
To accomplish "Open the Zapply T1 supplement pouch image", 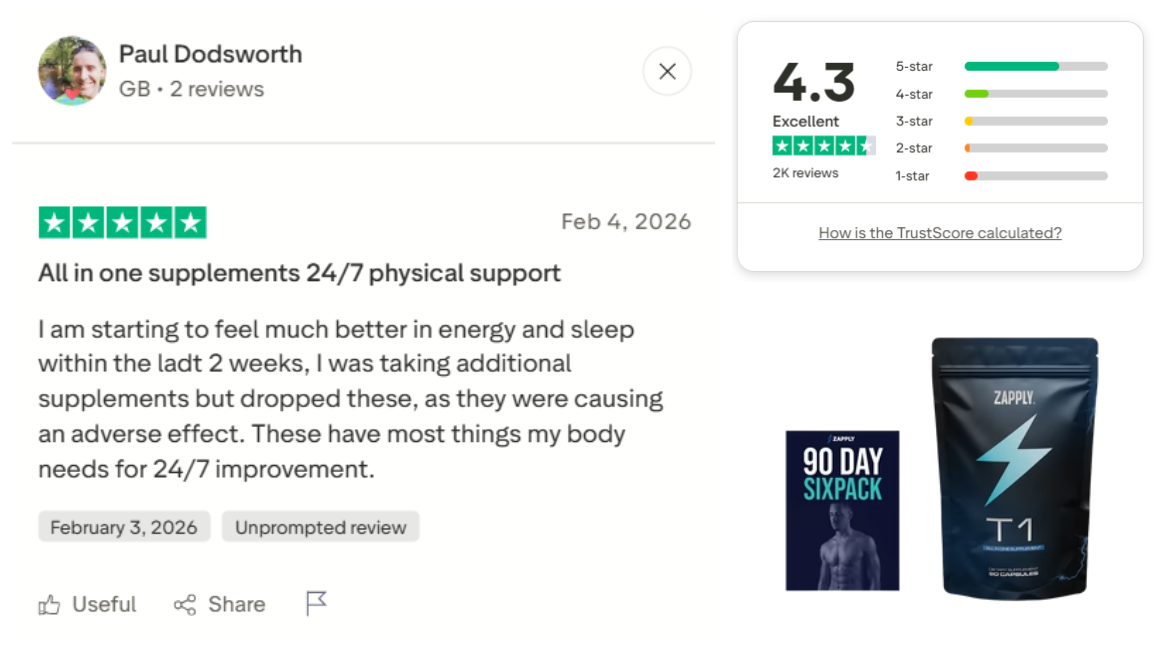I will (1015, 468).
